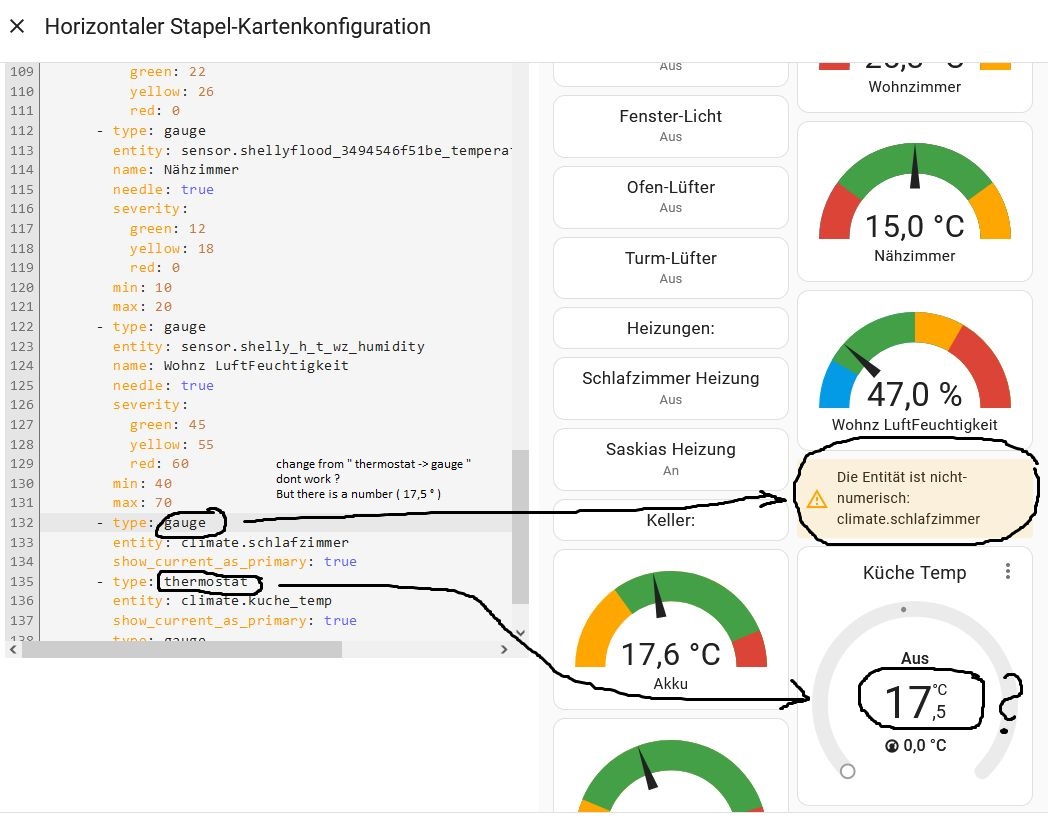Viewport: 1048px width, 816px height.
Task: Open Wohnz LuftFeuchtigkeit gauge card
Action: tap(914, 370)
